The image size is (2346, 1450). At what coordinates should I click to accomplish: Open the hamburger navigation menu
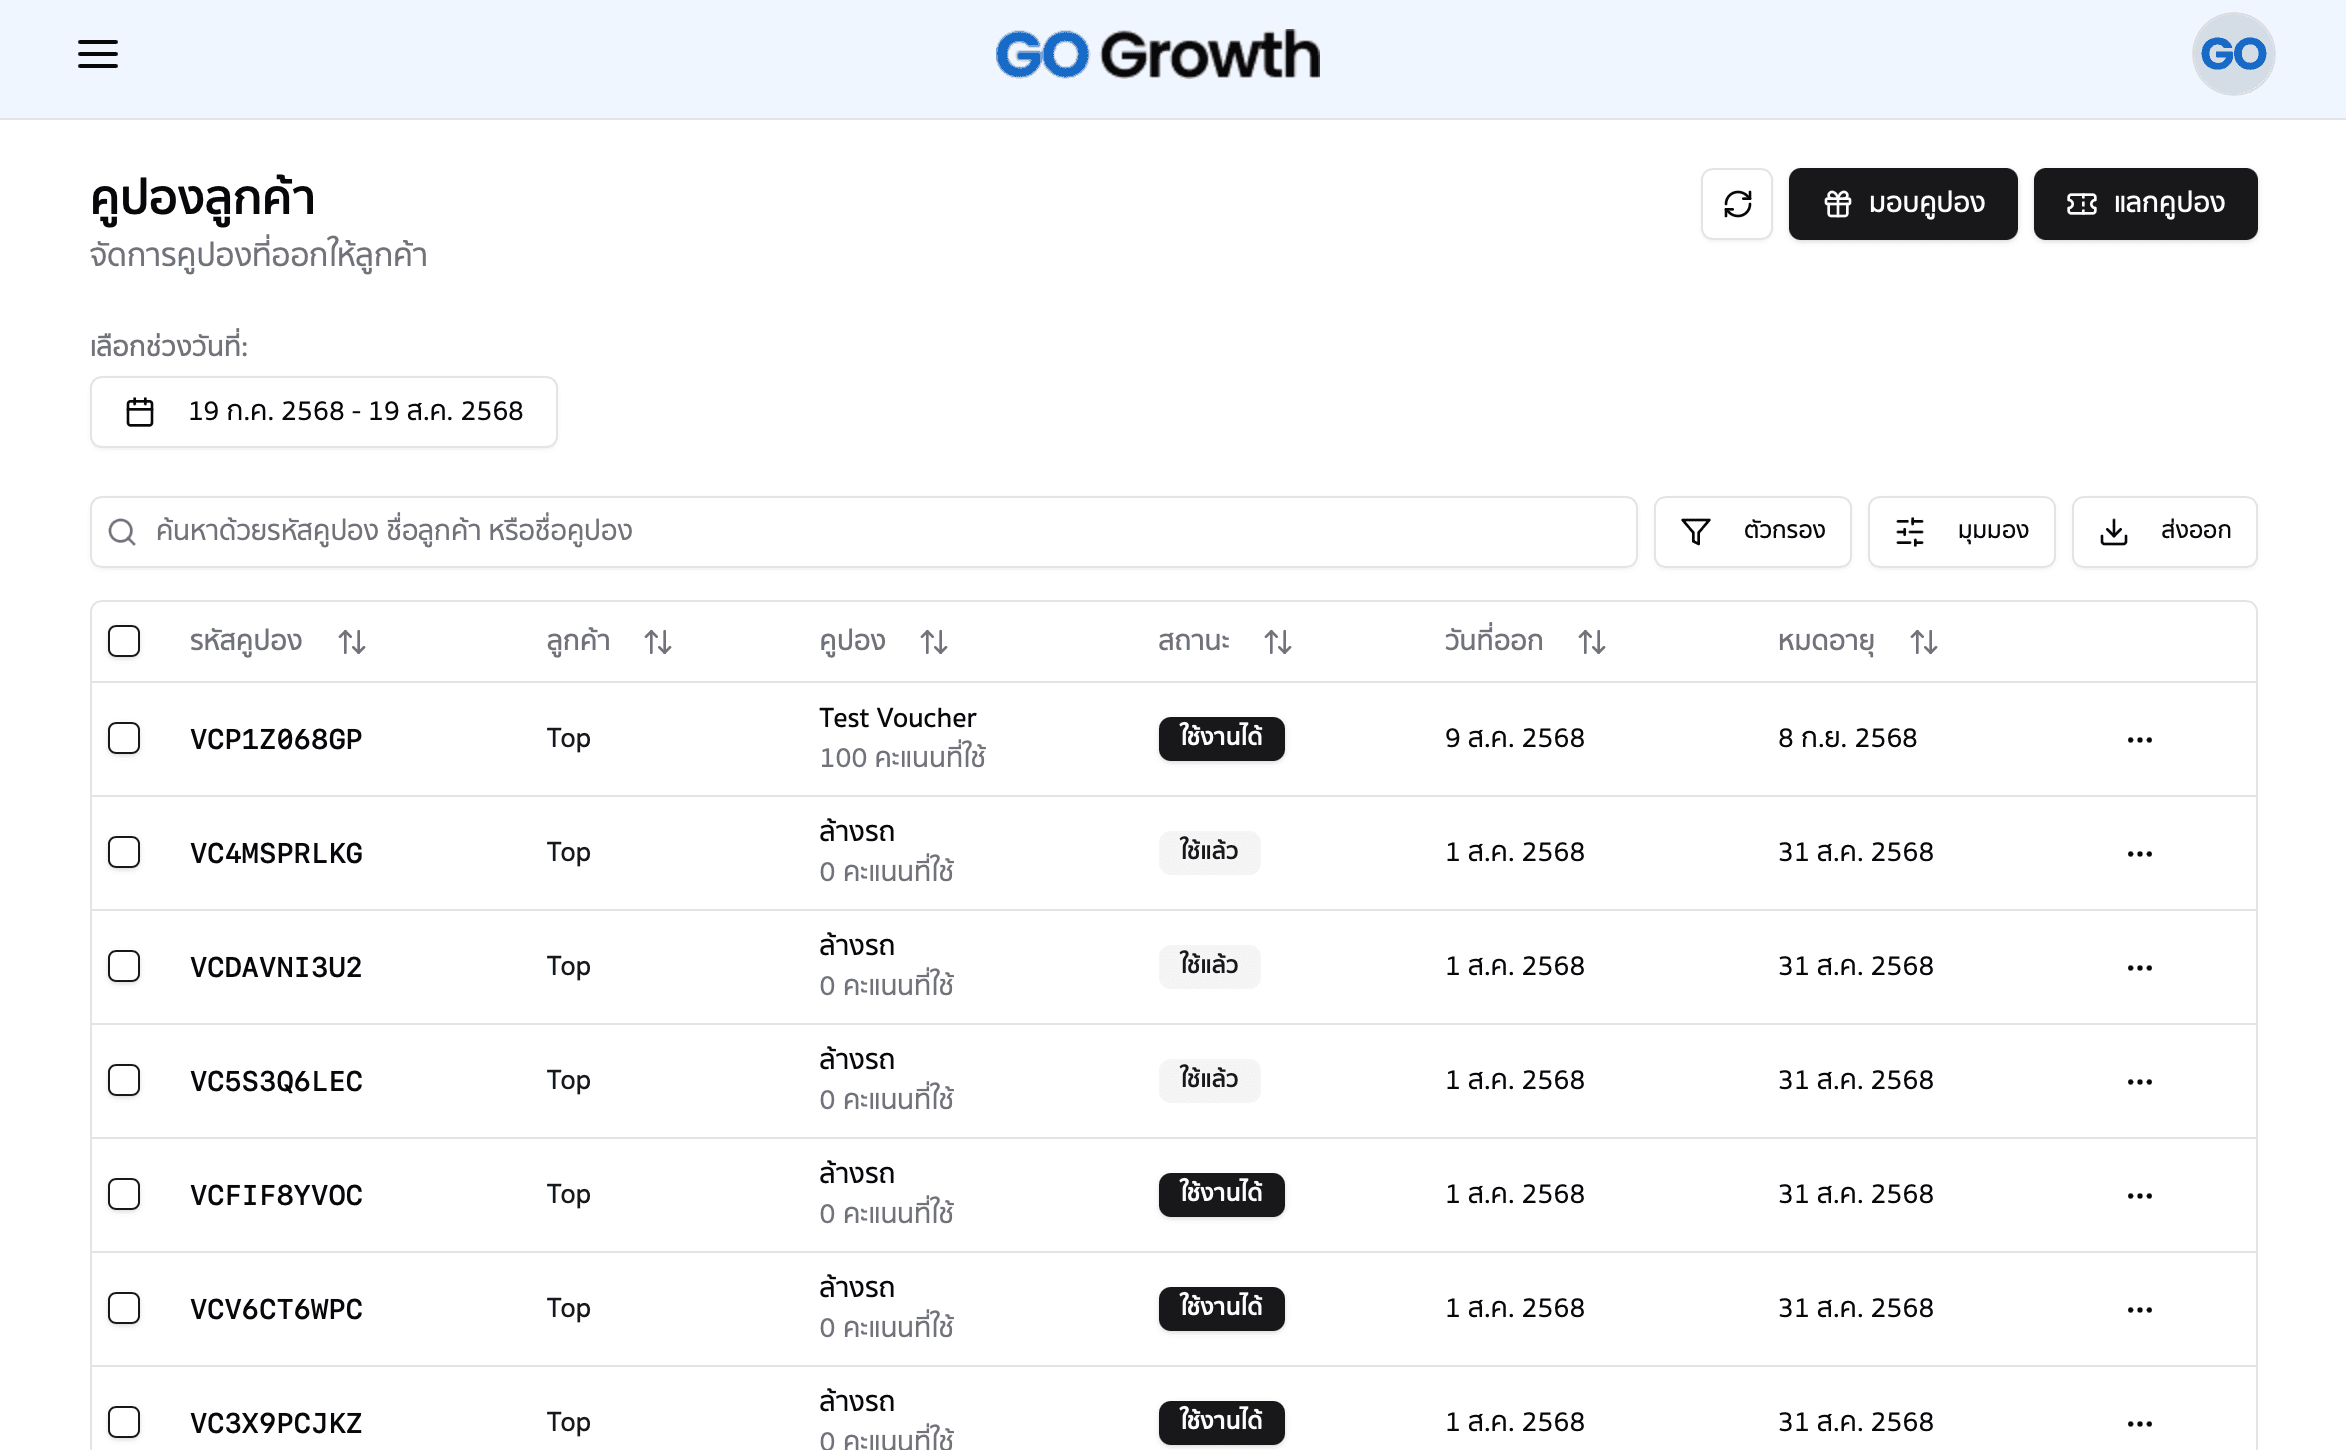tap(98, 54)
